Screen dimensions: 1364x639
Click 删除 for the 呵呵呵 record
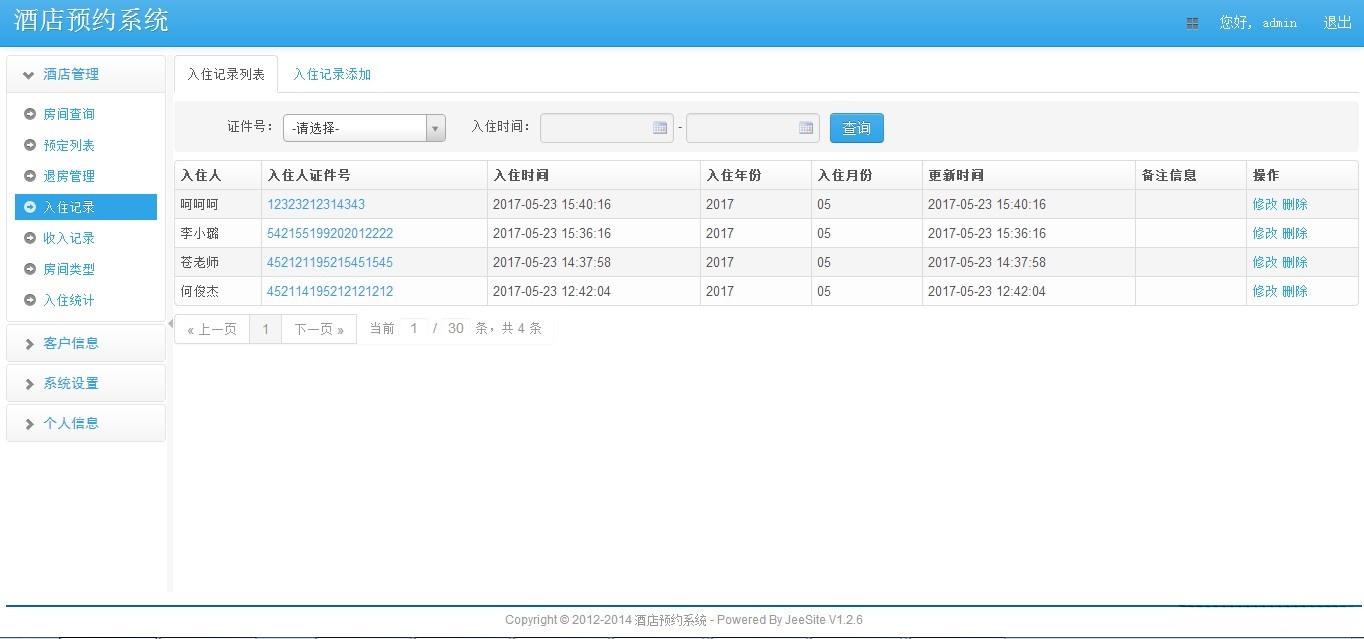[1295, 204]
